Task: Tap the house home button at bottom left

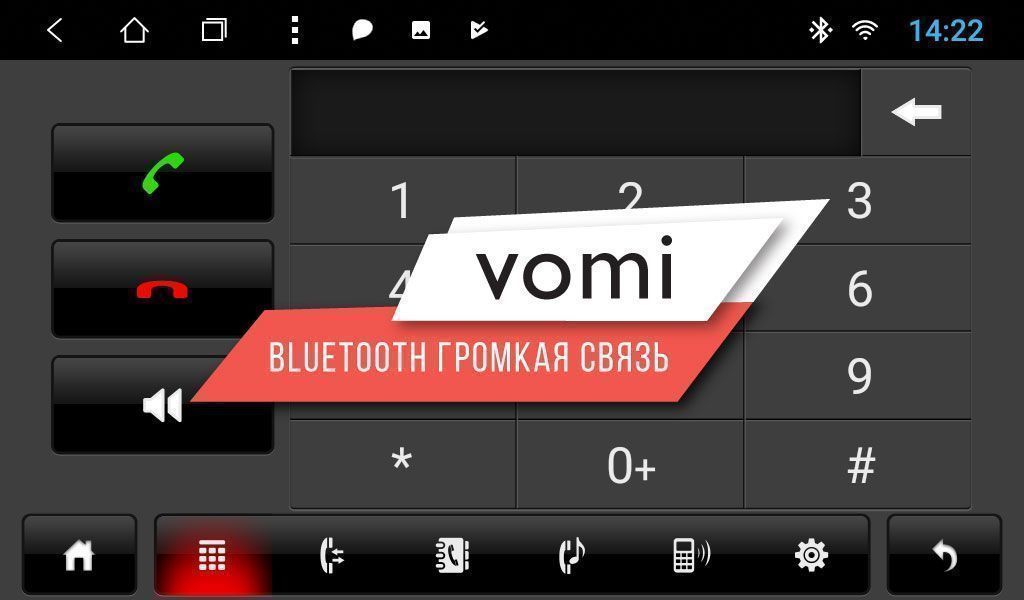Action: (79, 555)
